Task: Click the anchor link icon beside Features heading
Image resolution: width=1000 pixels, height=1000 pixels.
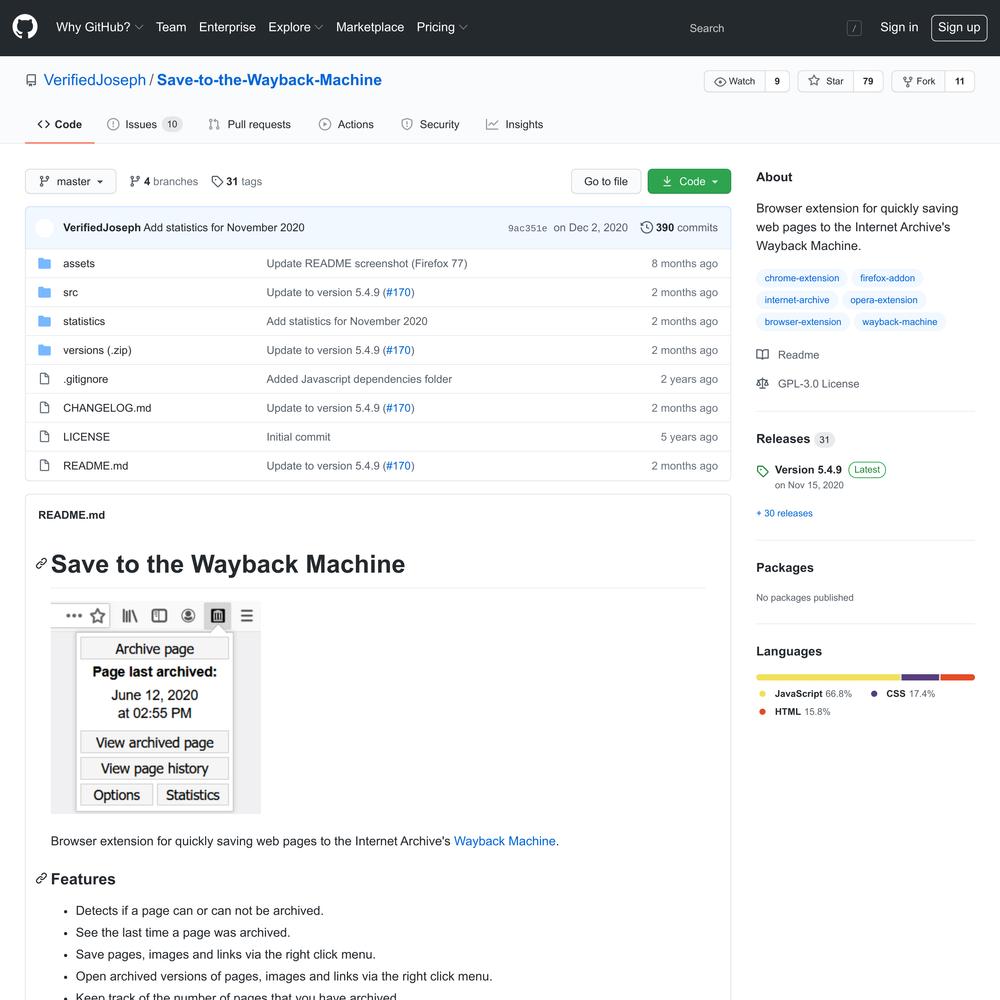Action: (x=41, y=879)
